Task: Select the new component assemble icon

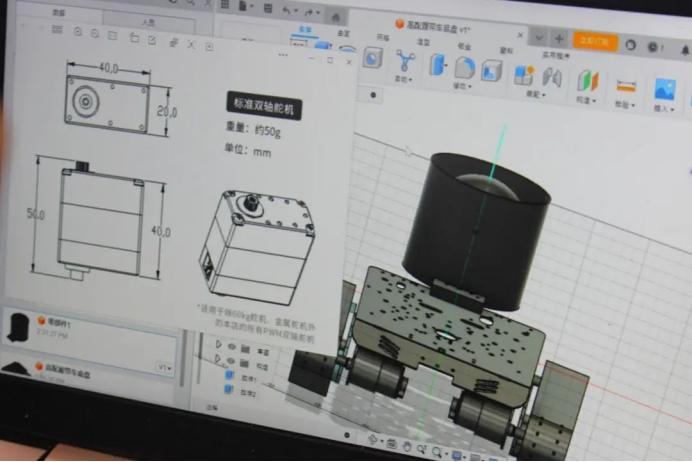Action: coord(525,75)
